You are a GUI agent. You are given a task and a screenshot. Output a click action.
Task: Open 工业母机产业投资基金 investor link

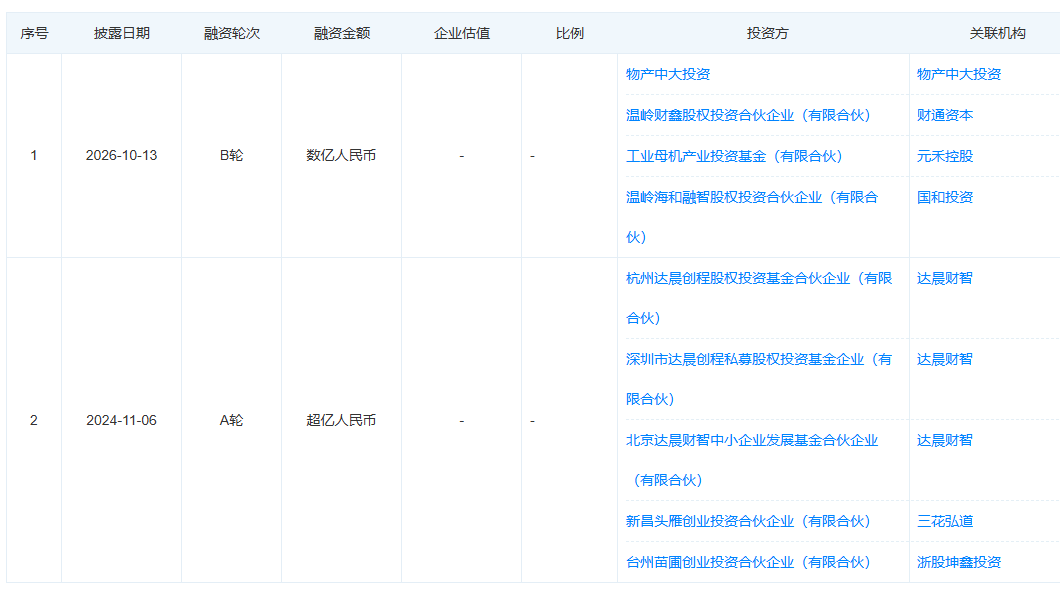(733, 156)
